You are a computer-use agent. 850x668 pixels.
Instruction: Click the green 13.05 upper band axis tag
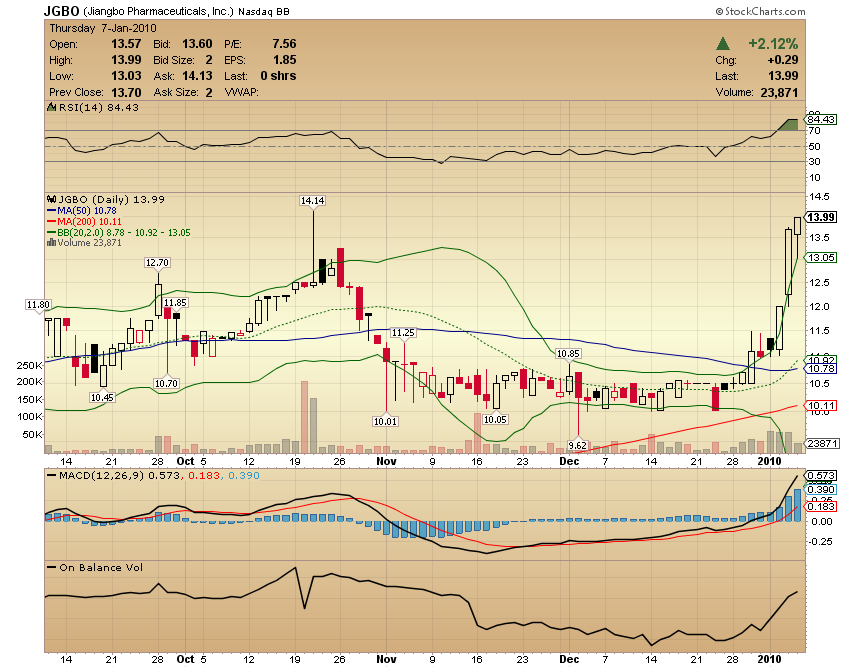(821, 258)
